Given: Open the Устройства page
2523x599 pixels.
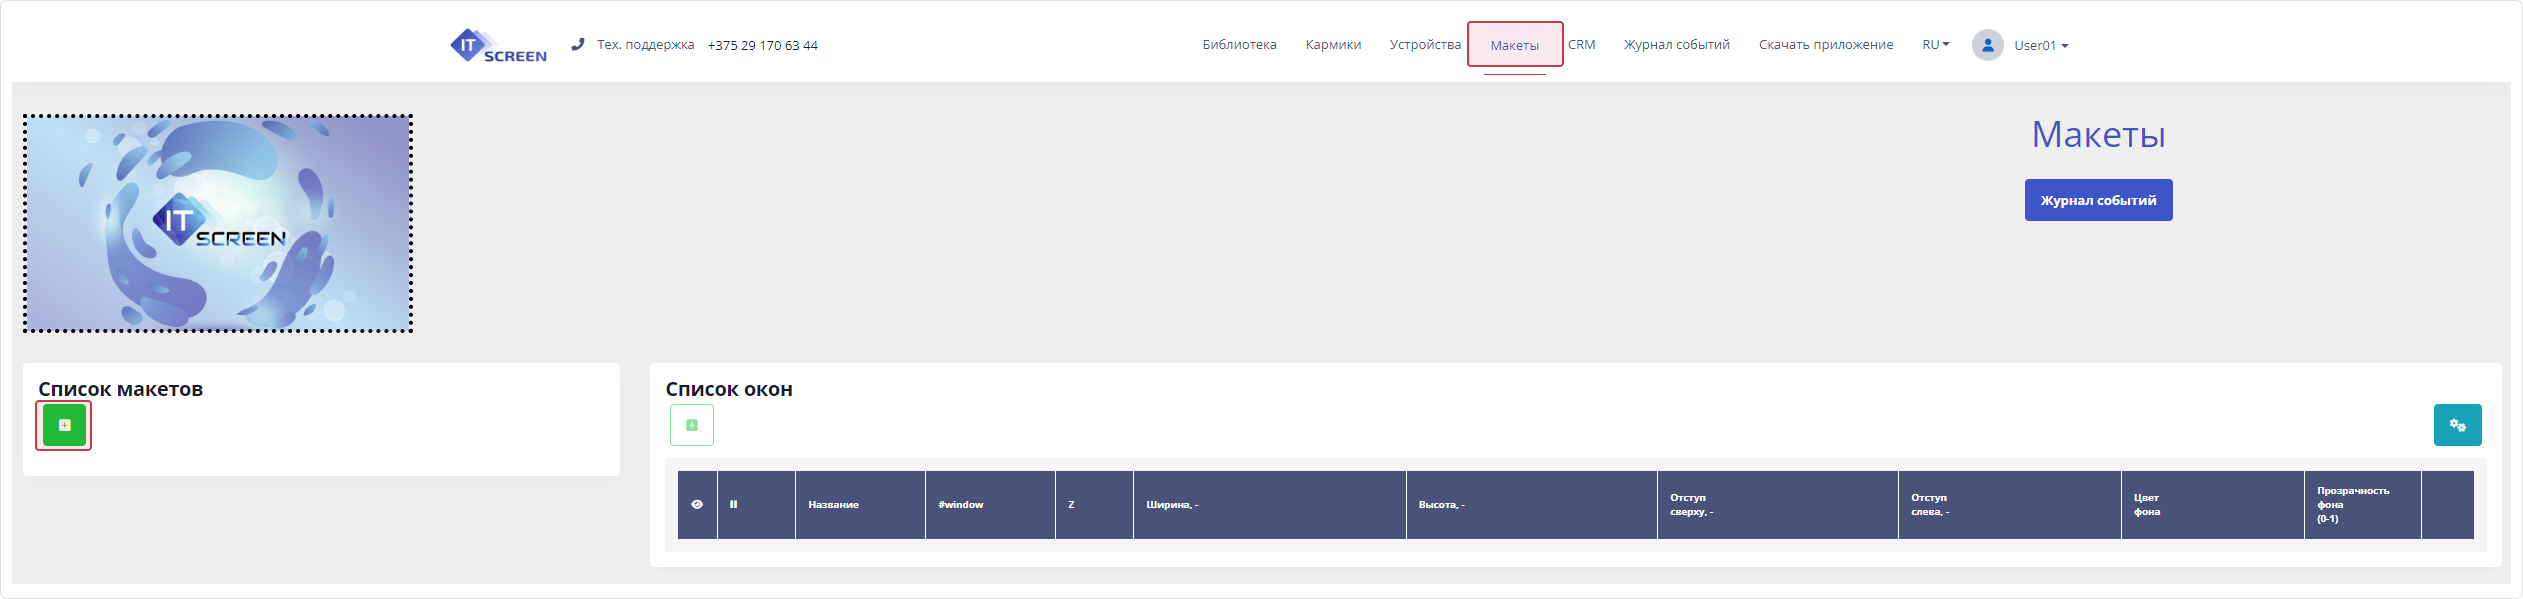Looking at the screenshot, I should pyautogui.click(x=1424, y=45).
